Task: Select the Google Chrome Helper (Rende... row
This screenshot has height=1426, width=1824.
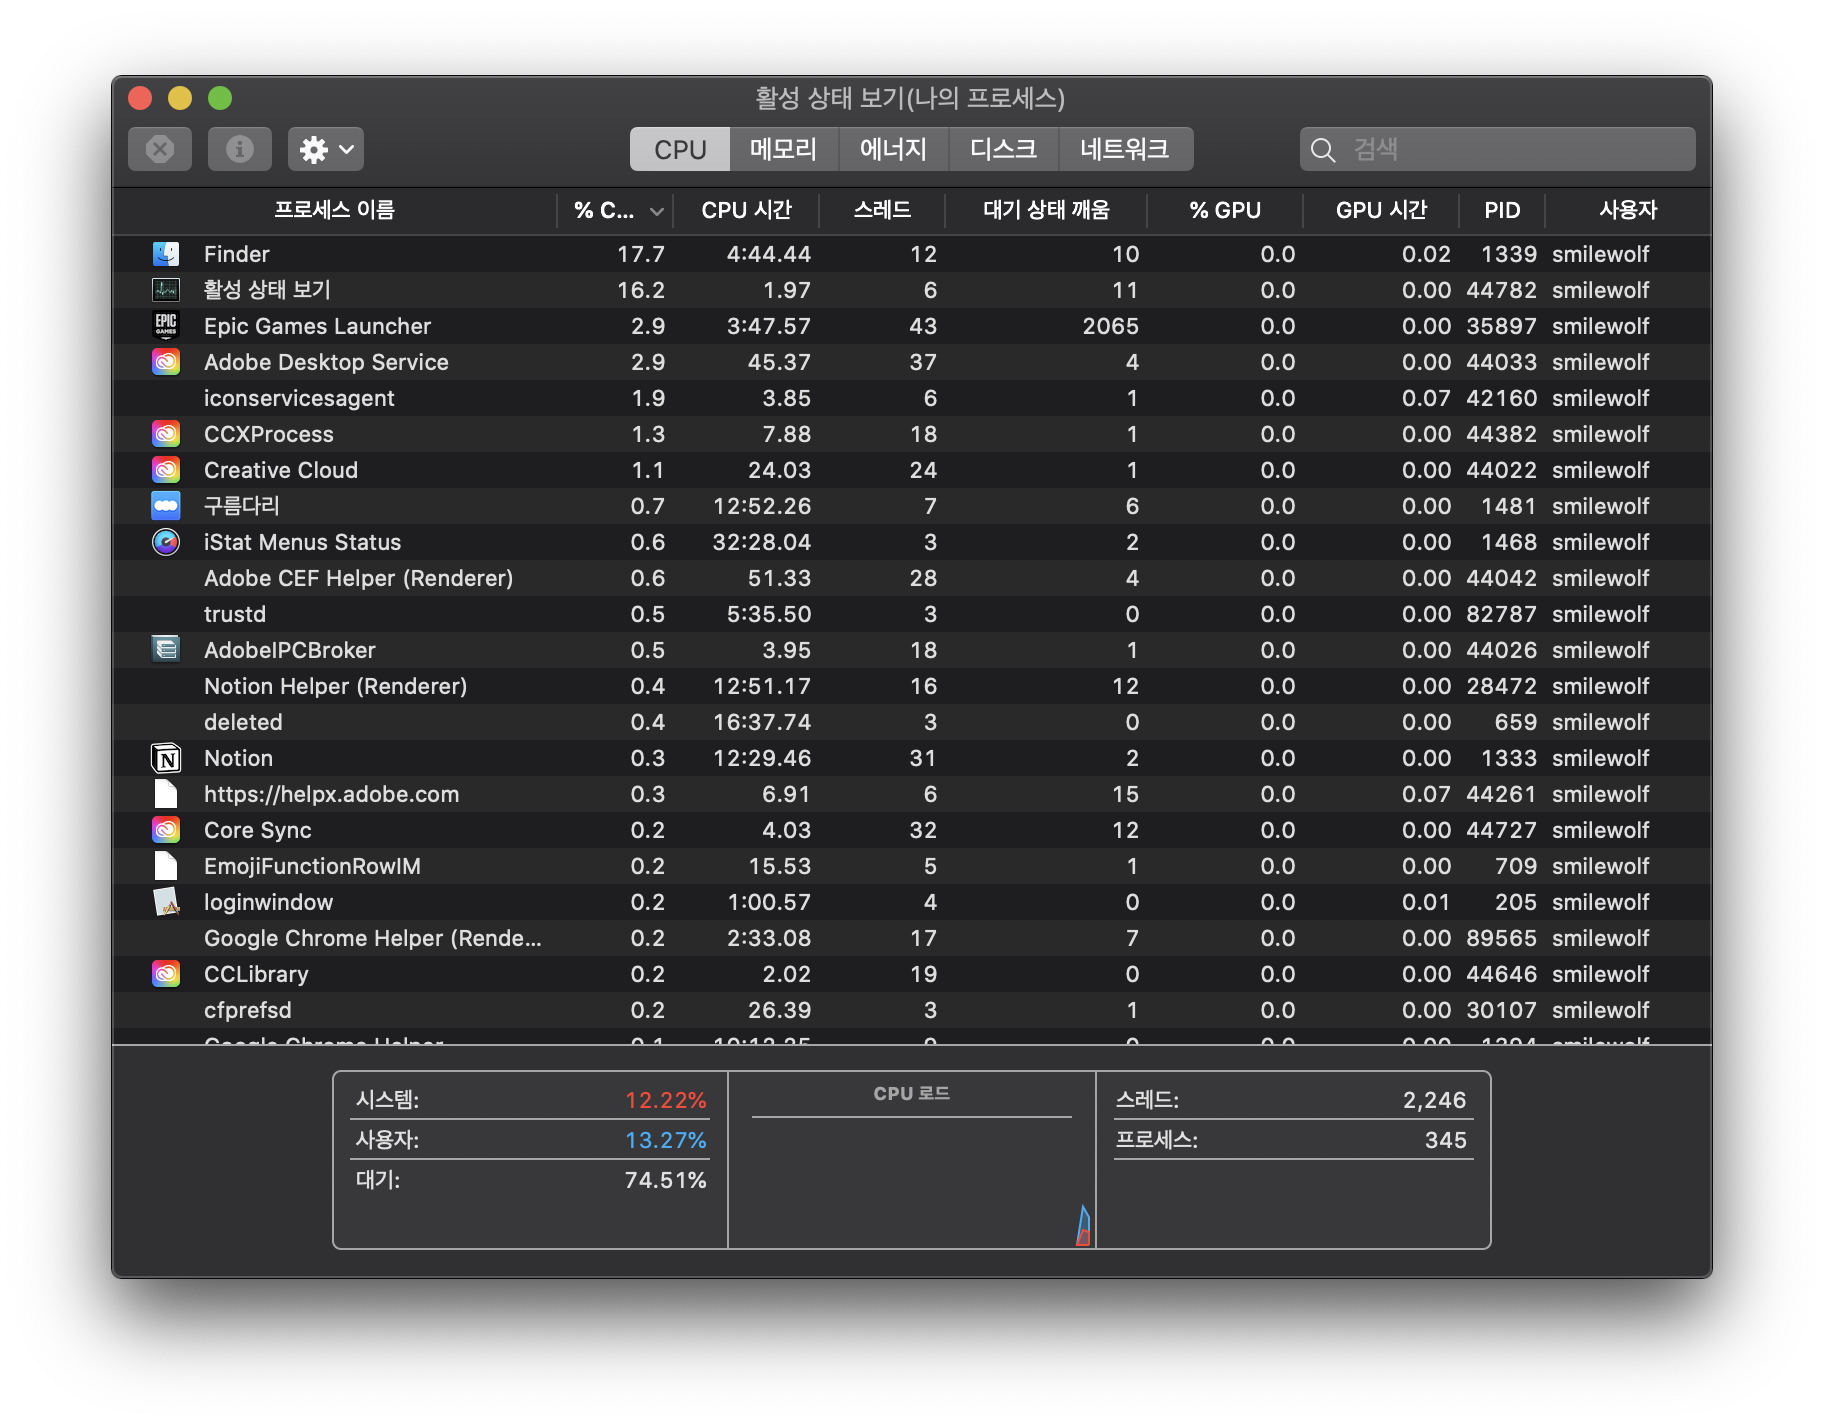Action: coord(912,938)
